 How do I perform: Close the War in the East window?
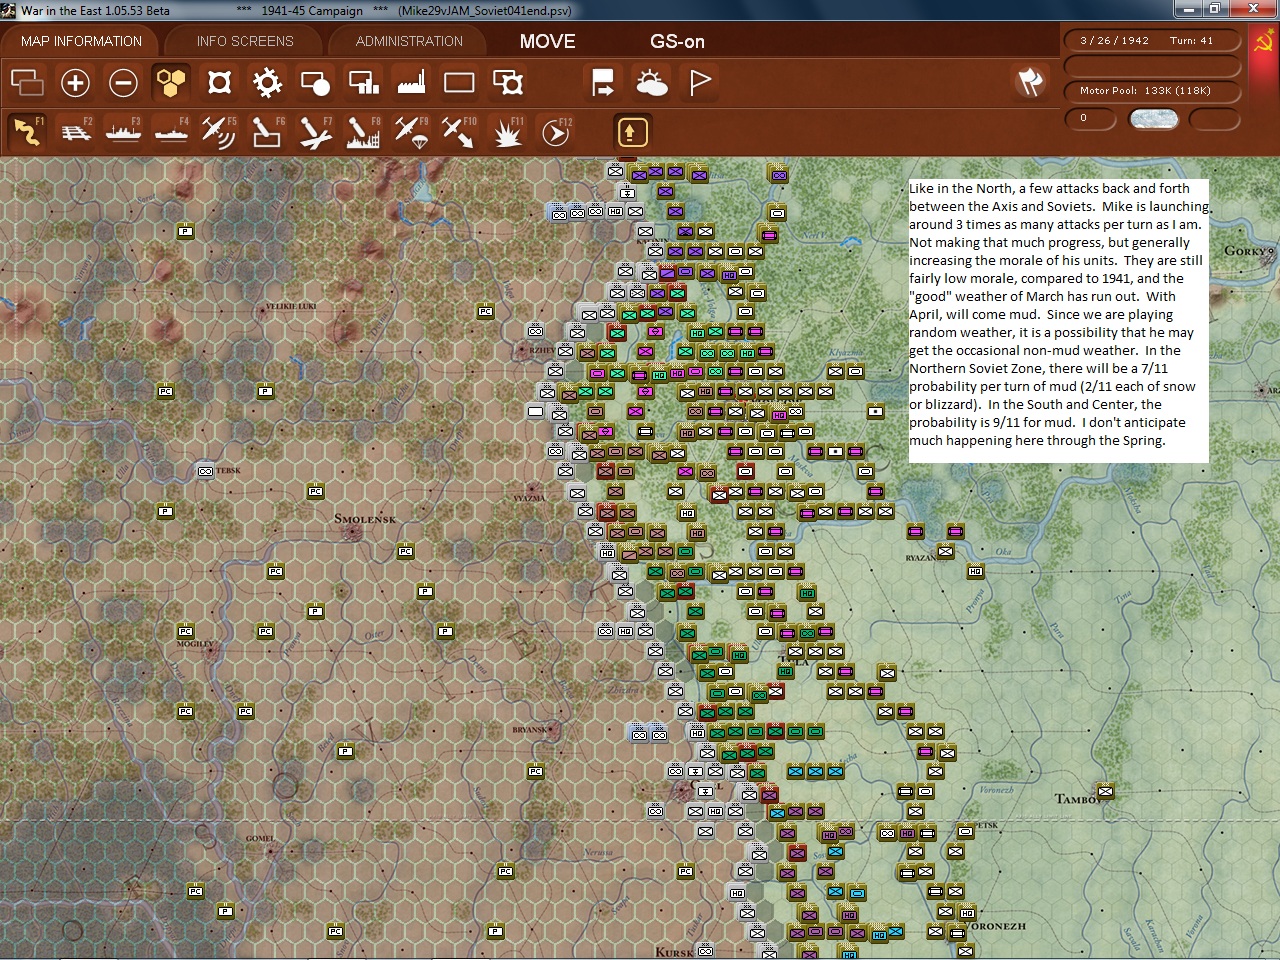pyautogui.click(x=1251, y=9)
